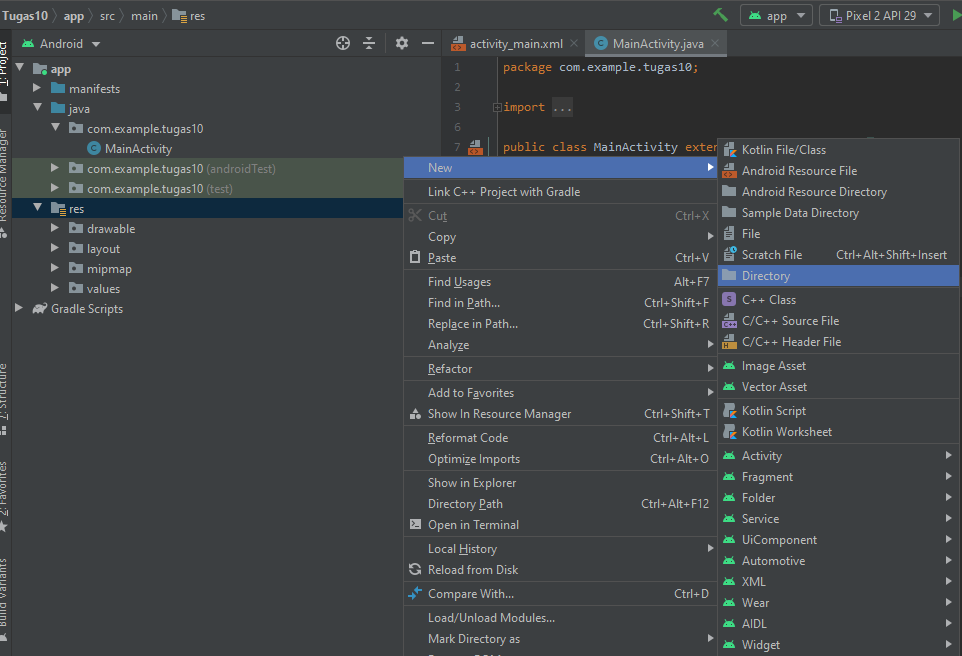The image size is (962, 656).
Task: Open the Favorites tool window tab
Action: pyautogui.click(x=4, y=494)
